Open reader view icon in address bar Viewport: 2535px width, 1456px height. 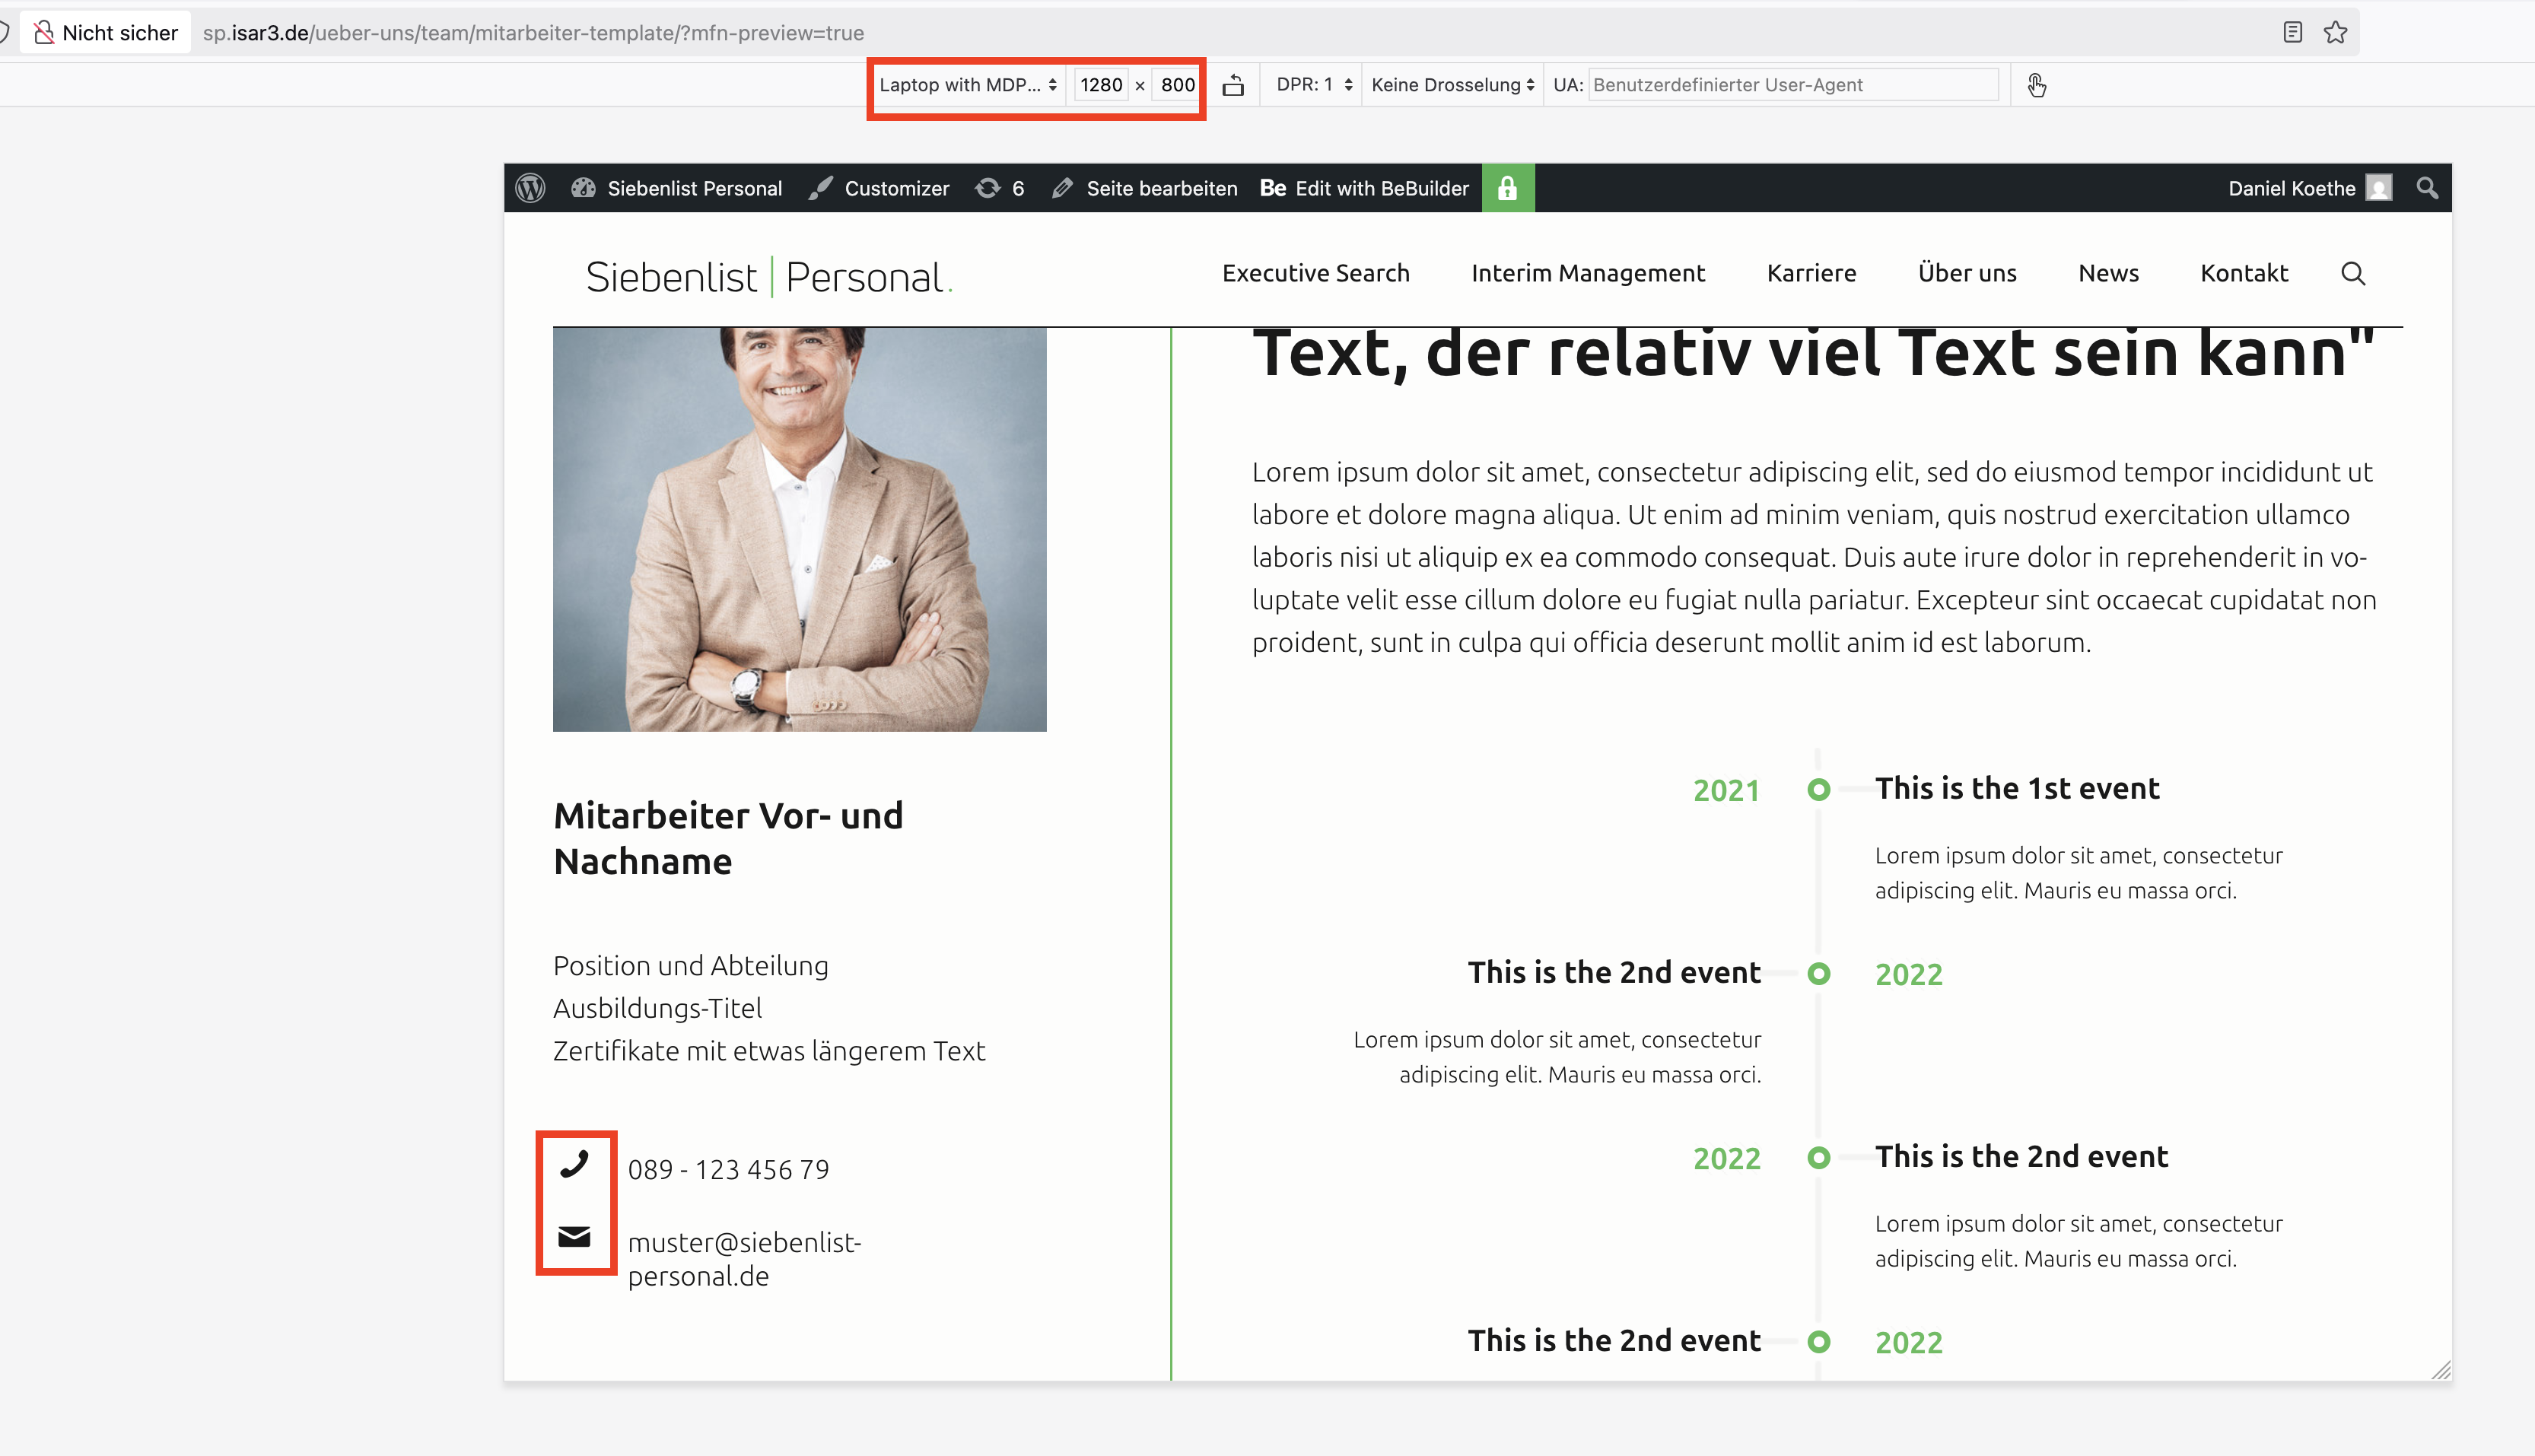(x=2292, y=32)
